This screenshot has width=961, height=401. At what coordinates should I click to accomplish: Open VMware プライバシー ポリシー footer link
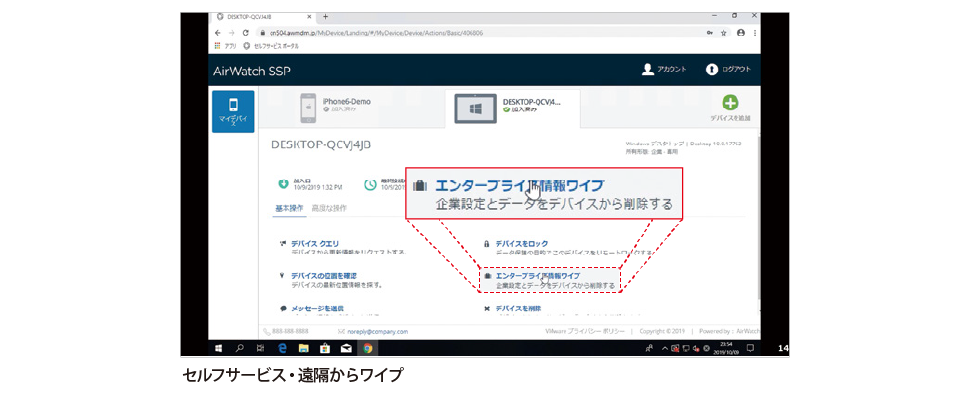pyautogui.click(x=585, y=331)
